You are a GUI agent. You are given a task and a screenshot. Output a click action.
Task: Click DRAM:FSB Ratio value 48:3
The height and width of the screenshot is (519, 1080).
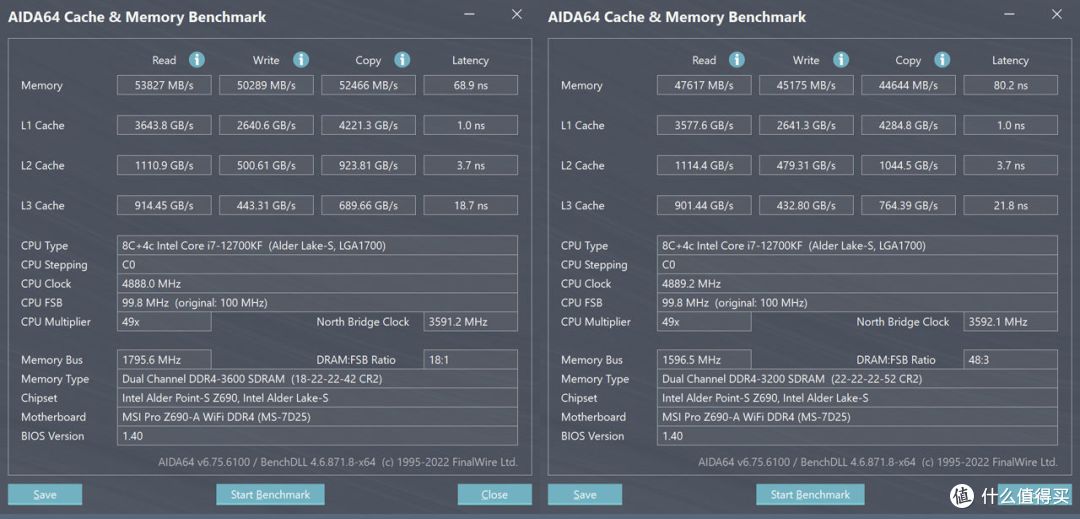[x=1010, y=359]
